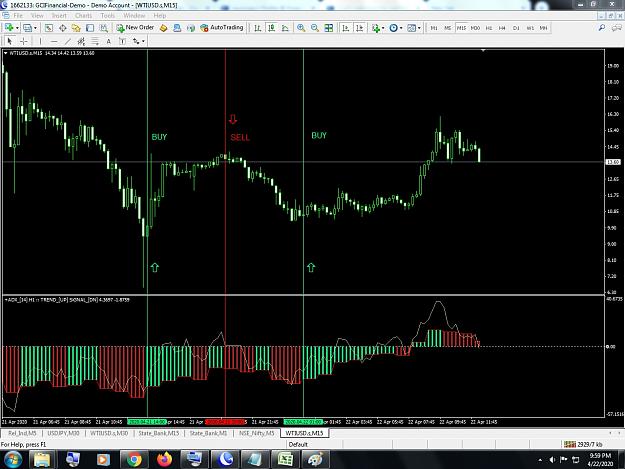Open Indicators list button

(375, 28)
